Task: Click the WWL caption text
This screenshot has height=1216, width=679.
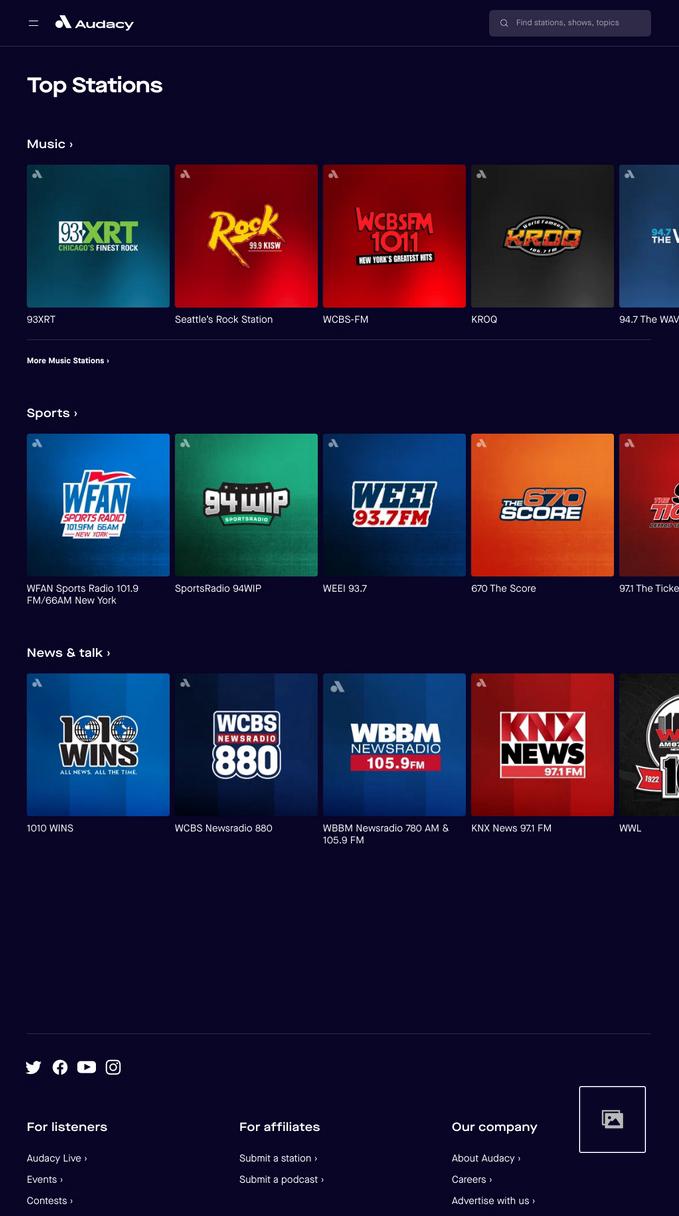Action: (630, 829)
